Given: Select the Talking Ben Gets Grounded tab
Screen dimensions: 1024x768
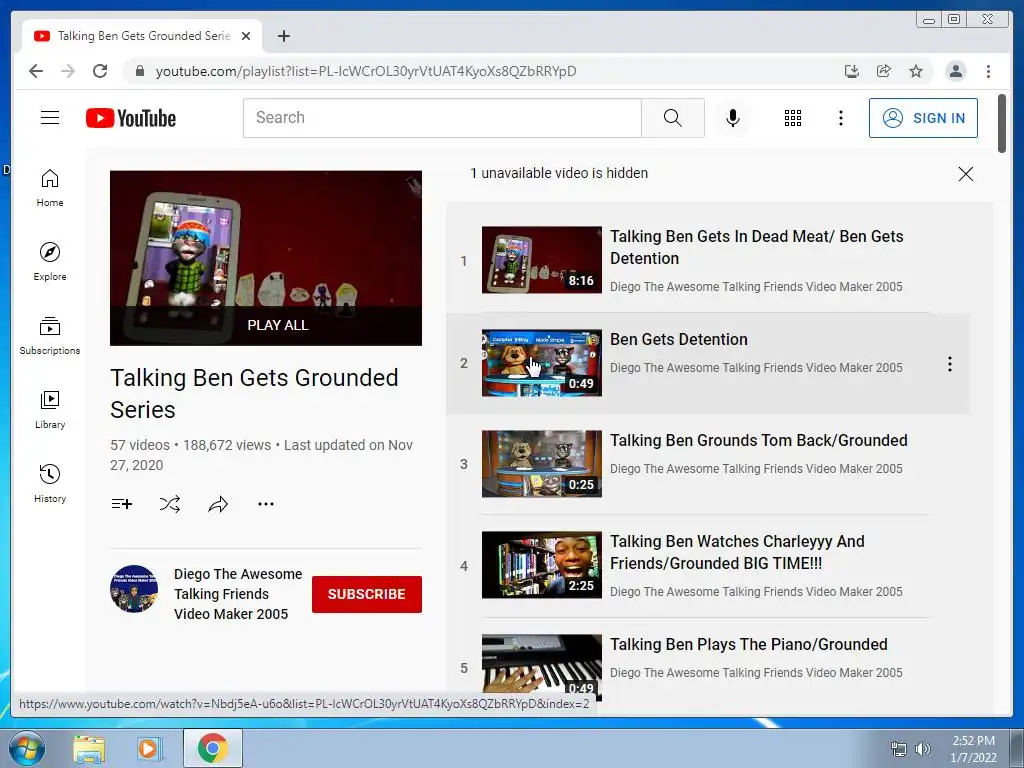Looking at the screenshot, I should [142, 36].
